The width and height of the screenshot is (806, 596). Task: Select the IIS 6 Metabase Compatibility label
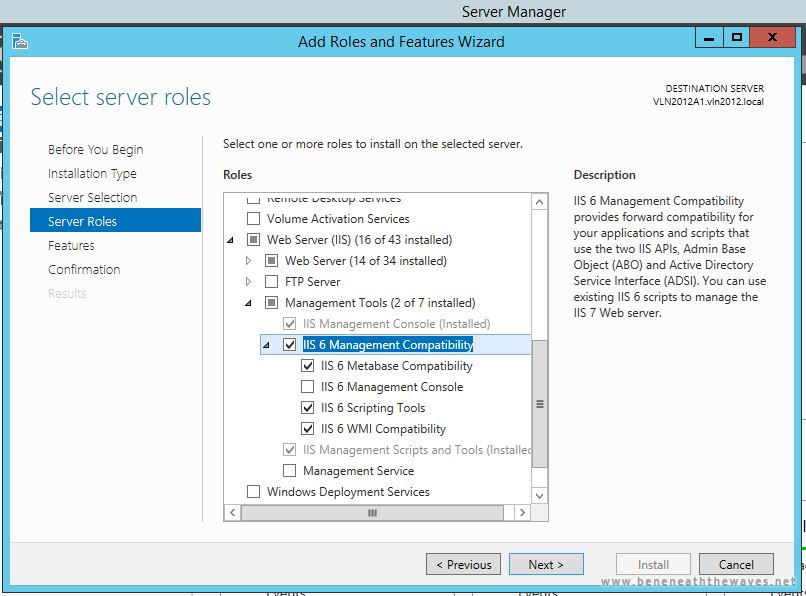[x=396, y=366]
